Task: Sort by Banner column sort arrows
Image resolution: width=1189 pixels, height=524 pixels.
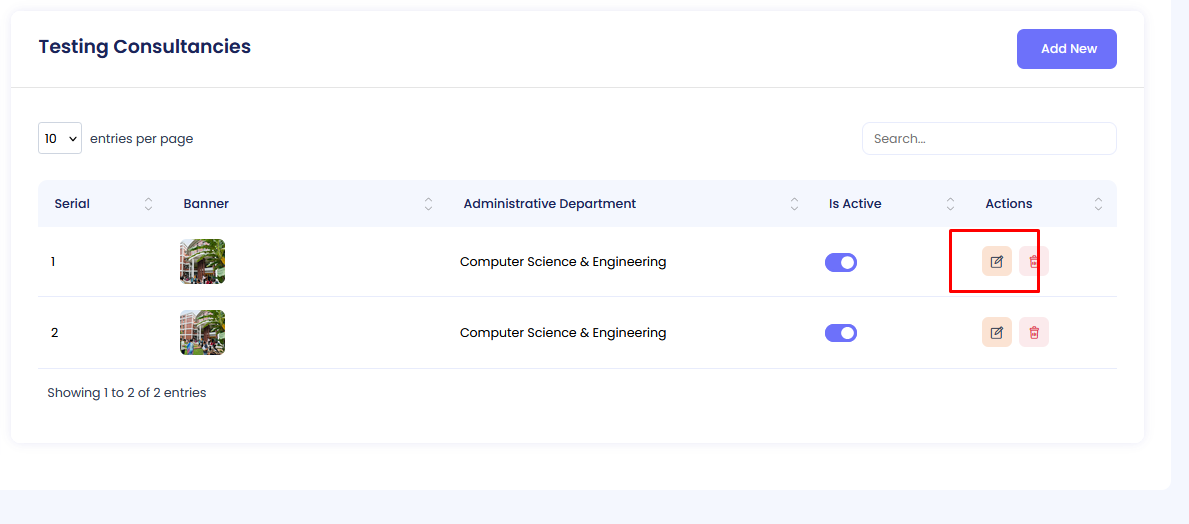Action: pos(429,204)
